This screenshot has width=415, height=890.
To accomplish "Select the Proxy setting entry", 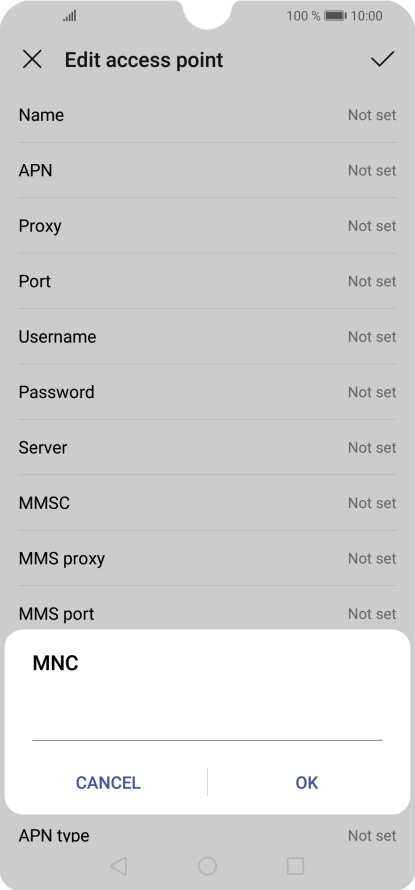I will point(207,226).
